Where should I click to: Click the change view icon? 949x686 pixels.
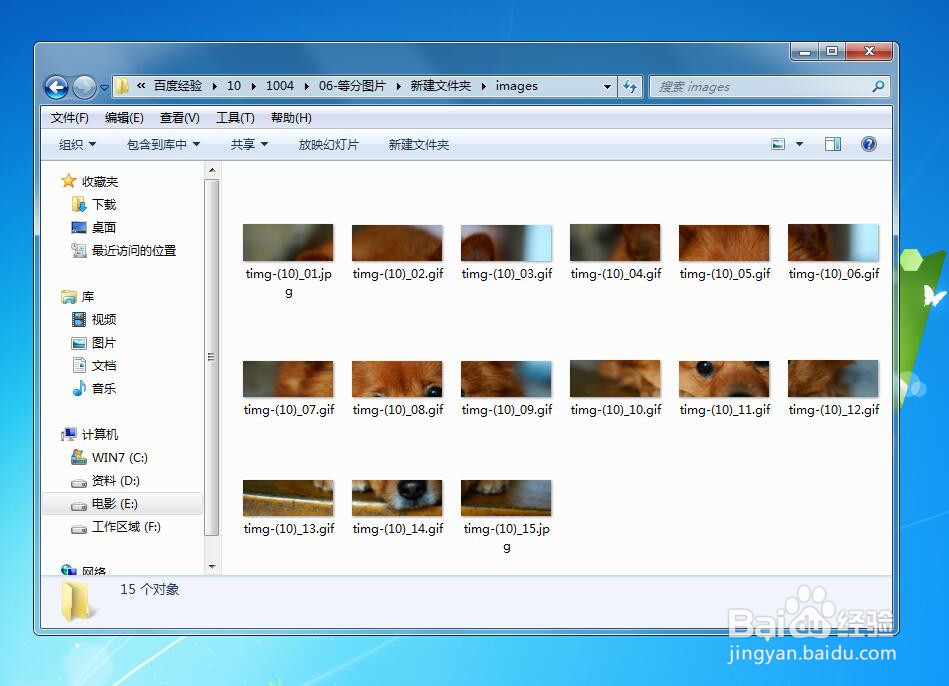coord(778,144)
